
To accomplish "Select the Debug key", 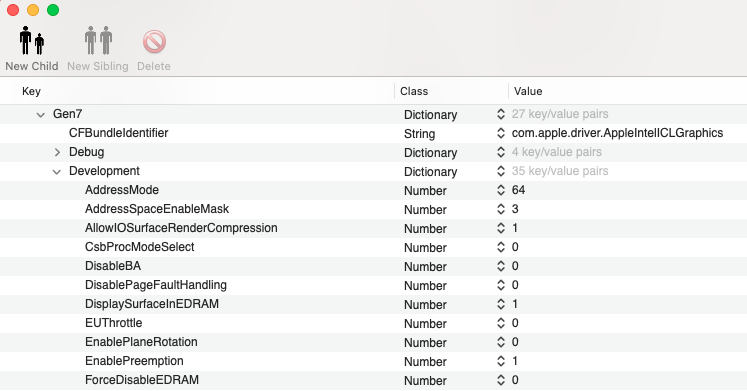I will pyautogui.click(x=86, y=152).
